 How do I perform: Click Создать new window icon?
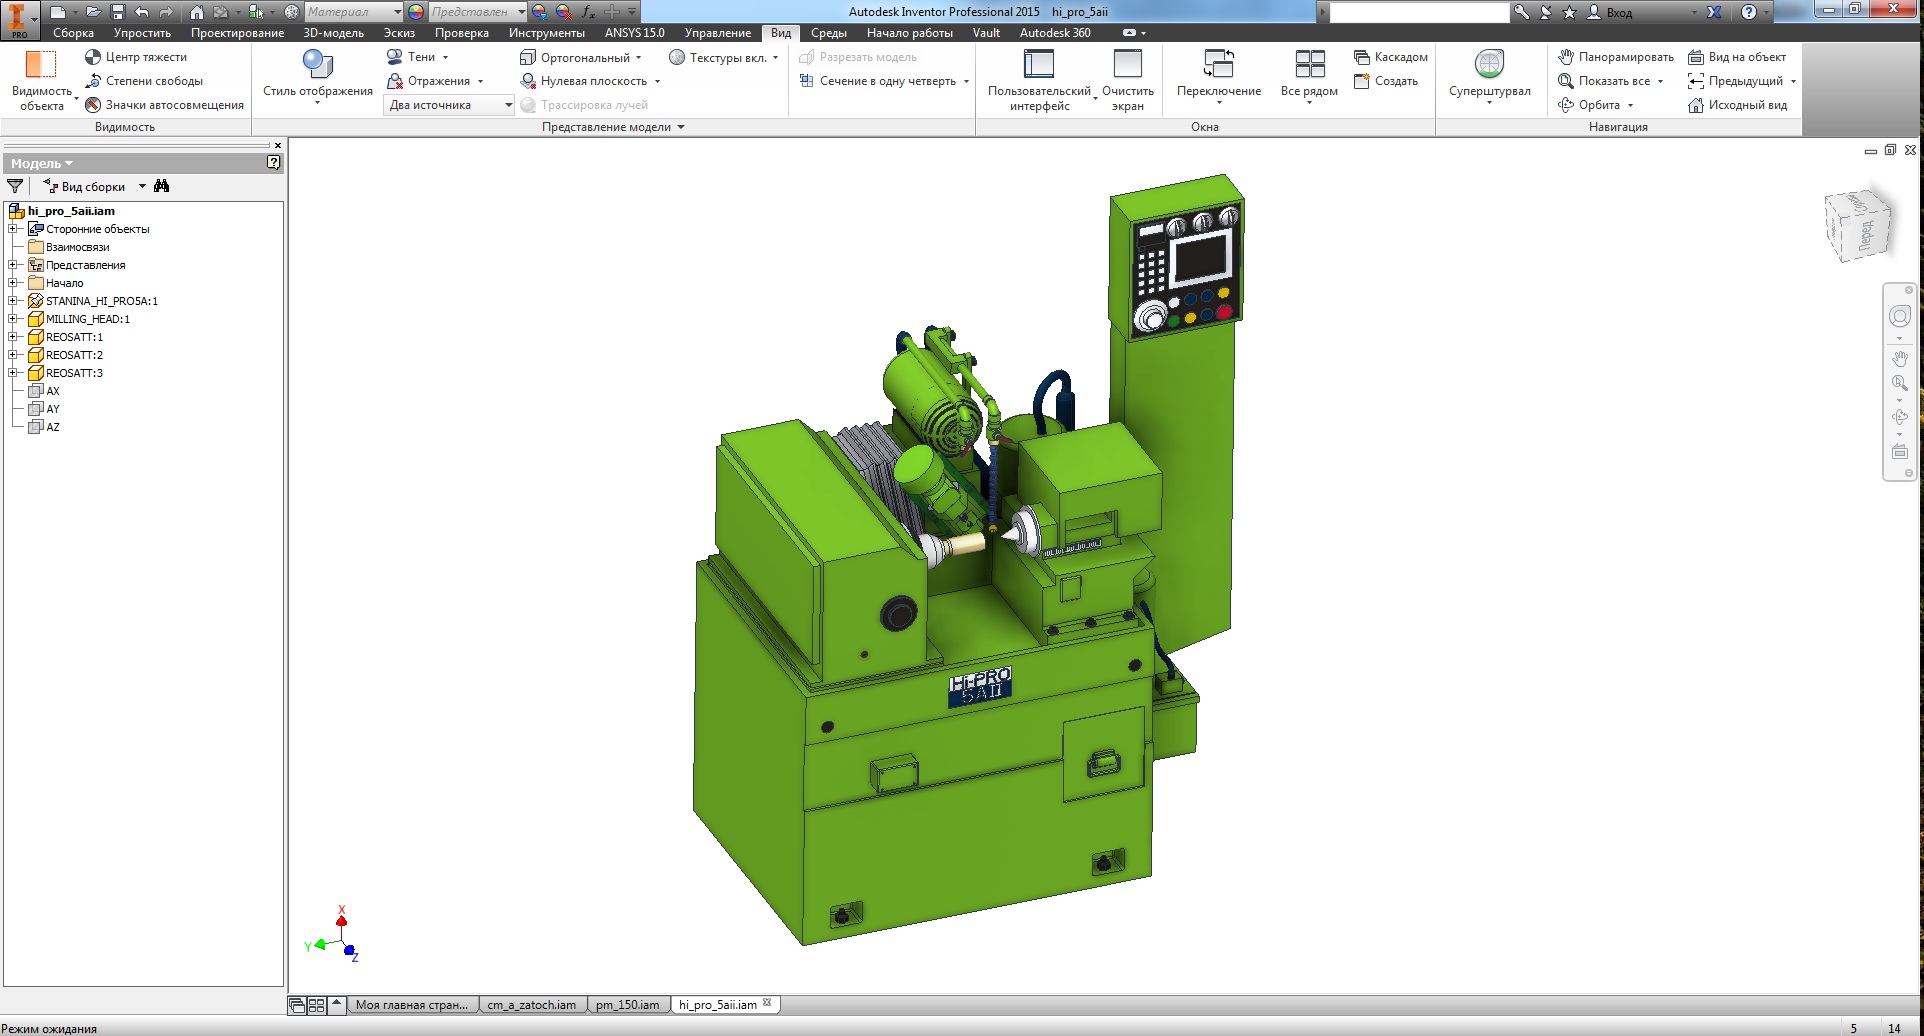pyautogui.click(x=1361, y=81)
